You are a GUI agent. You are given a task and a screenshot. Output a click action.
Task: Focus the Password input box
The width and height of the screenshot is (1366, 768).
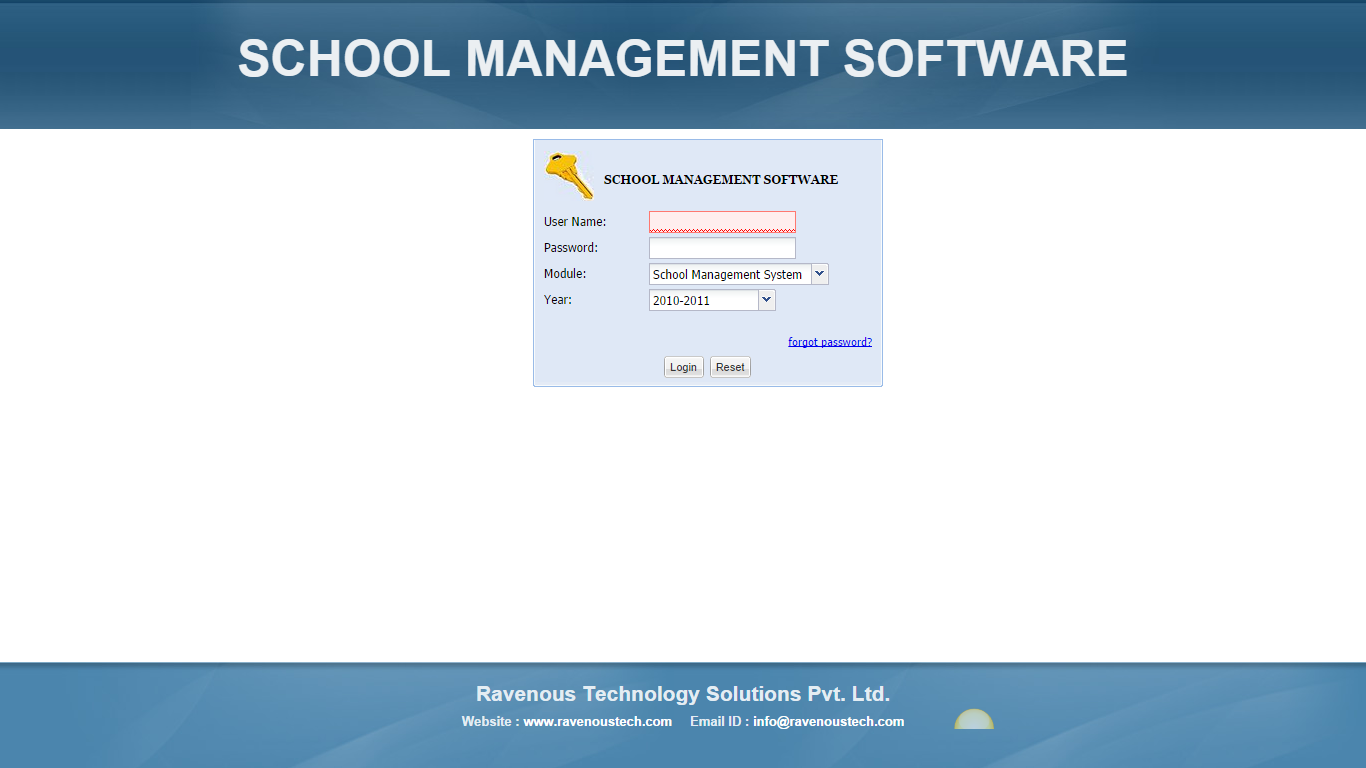[722, 248]
